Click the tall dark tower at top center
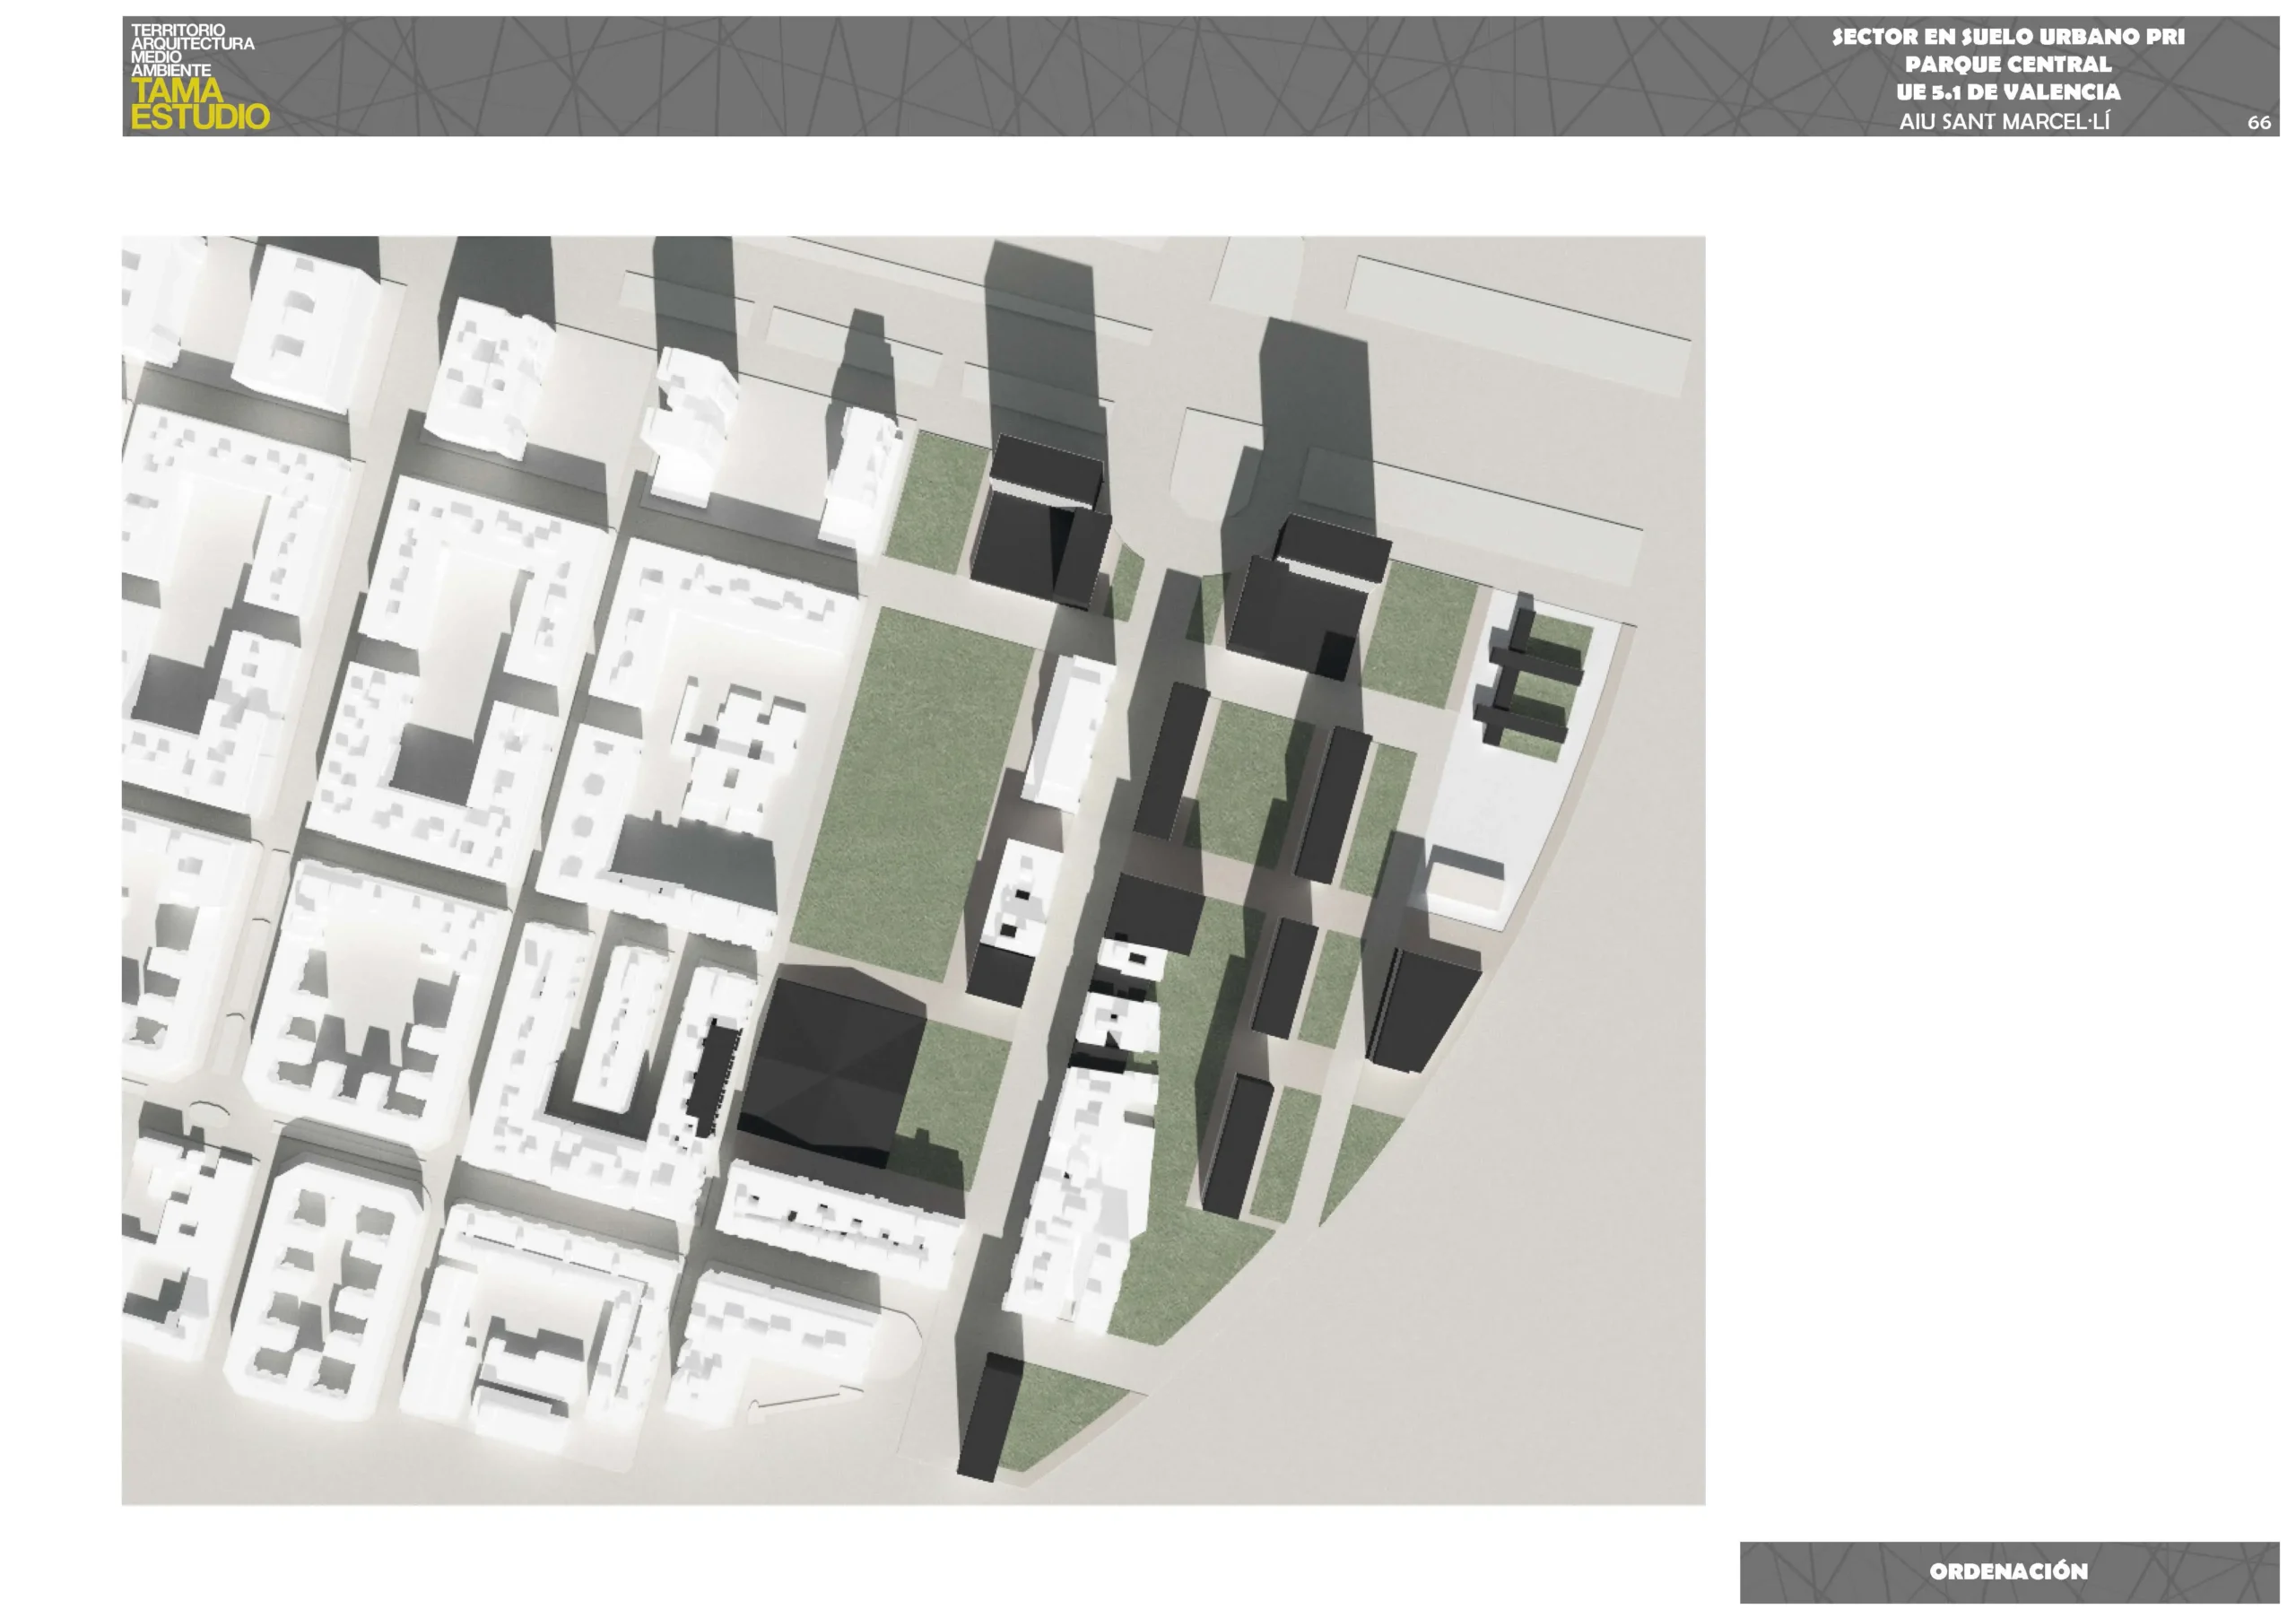Screen dimensions: 2296x1618 click(1040, 525)
